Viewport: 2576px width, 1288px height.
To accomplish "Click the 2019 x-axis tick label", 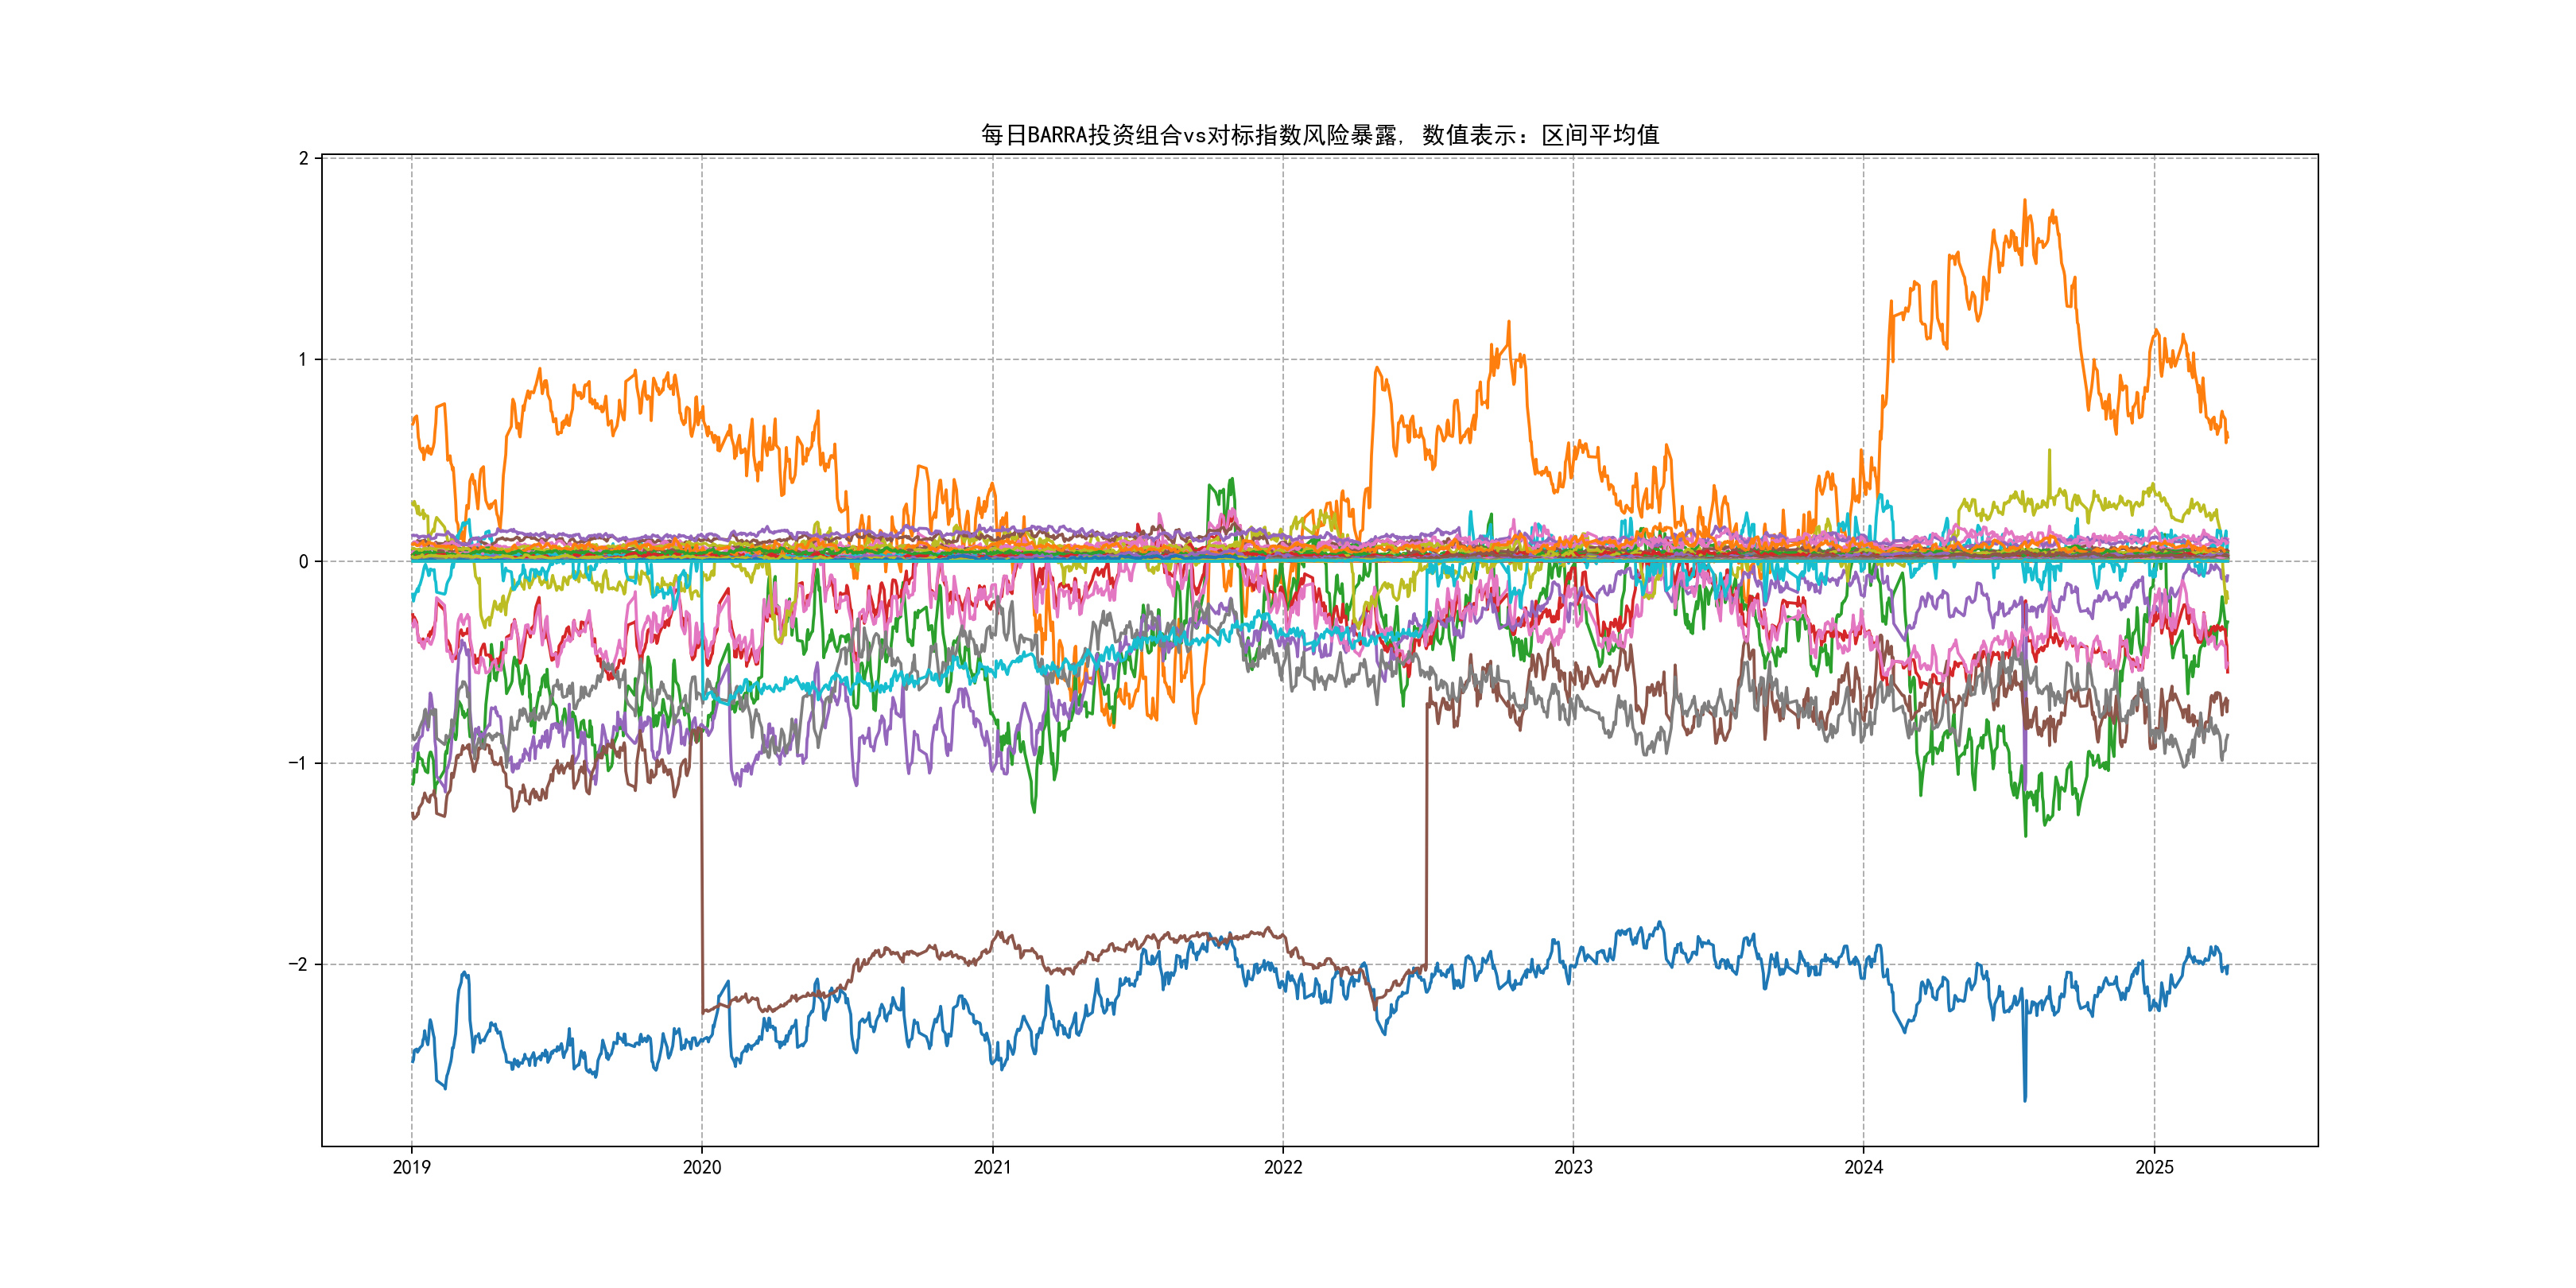I will [411, 1167].
